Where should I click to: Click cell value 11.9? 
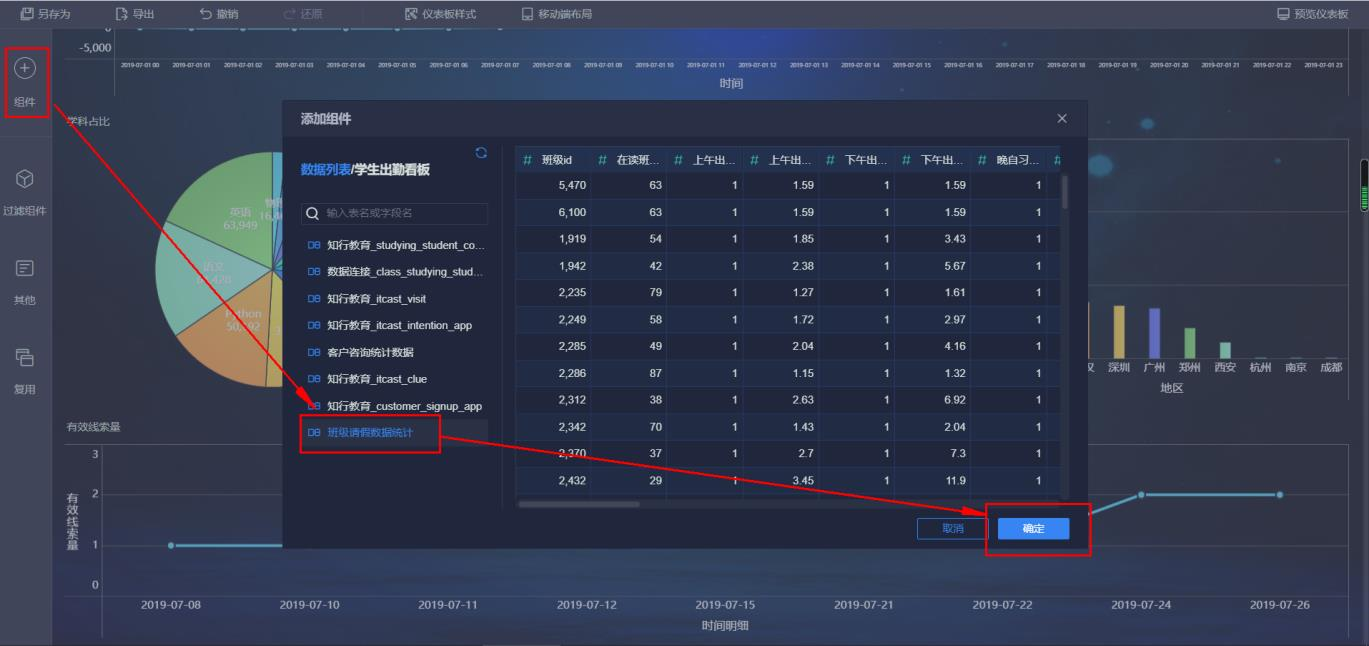coord(955,481)
